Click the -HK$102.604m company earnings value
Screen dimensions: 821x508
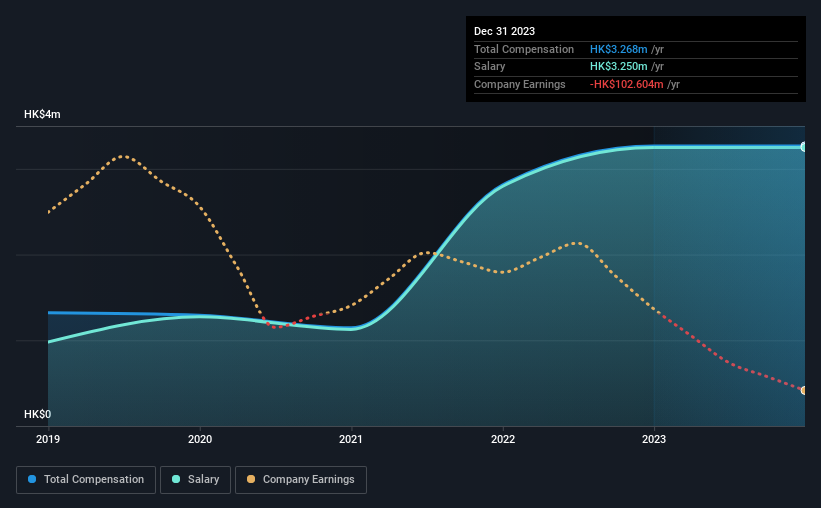pyautogui.click(x=626, y=84)
